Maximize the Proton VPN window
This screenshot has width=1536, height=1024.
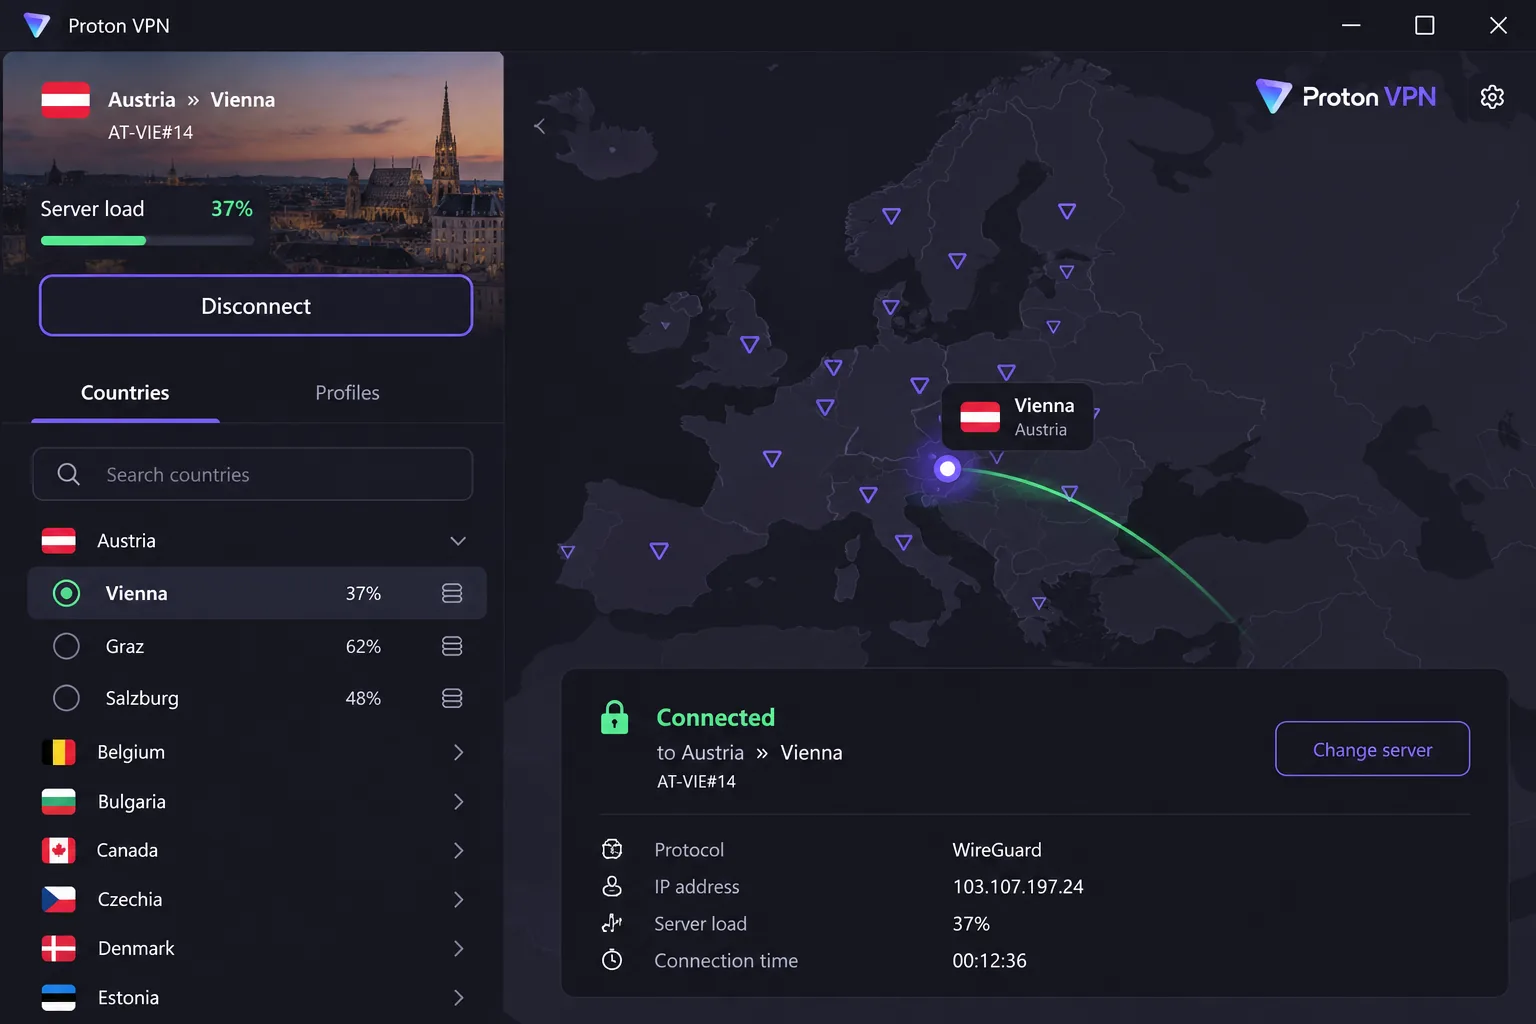pyautogui.click(x=1425, y=25)
